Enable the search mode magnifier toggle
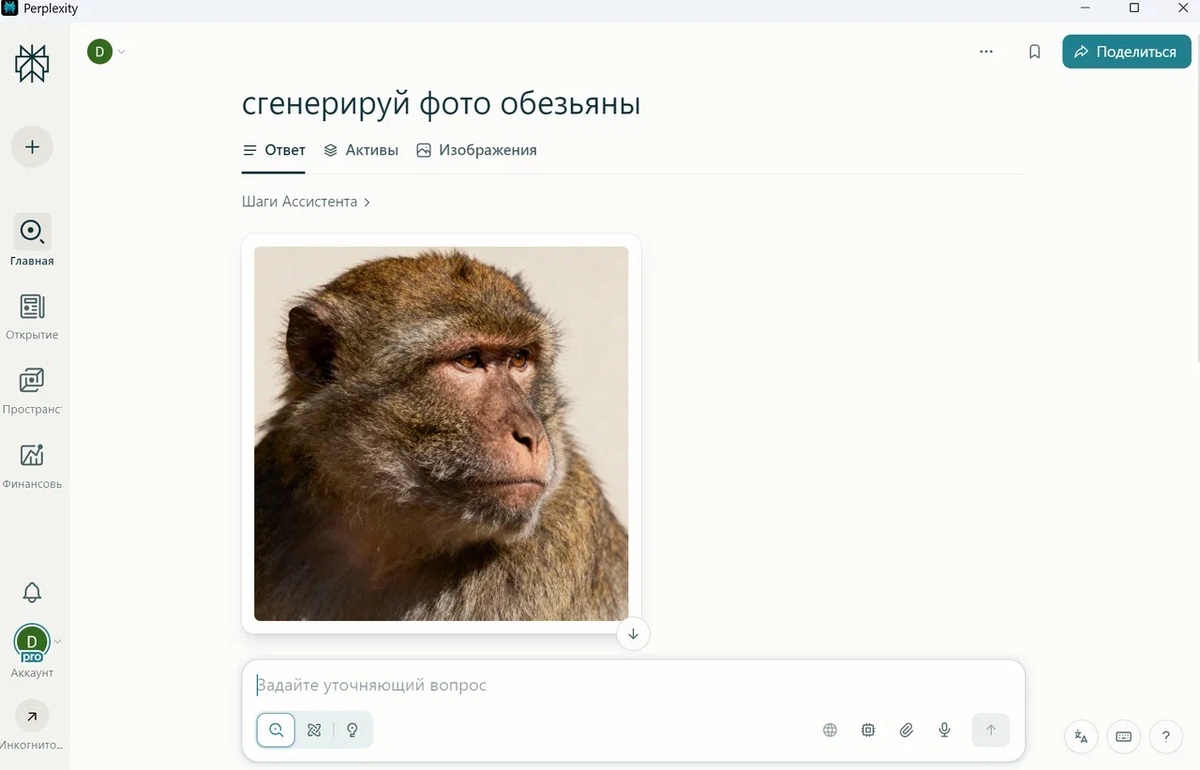Screen dimensions: 1200x770 point(276,730)
